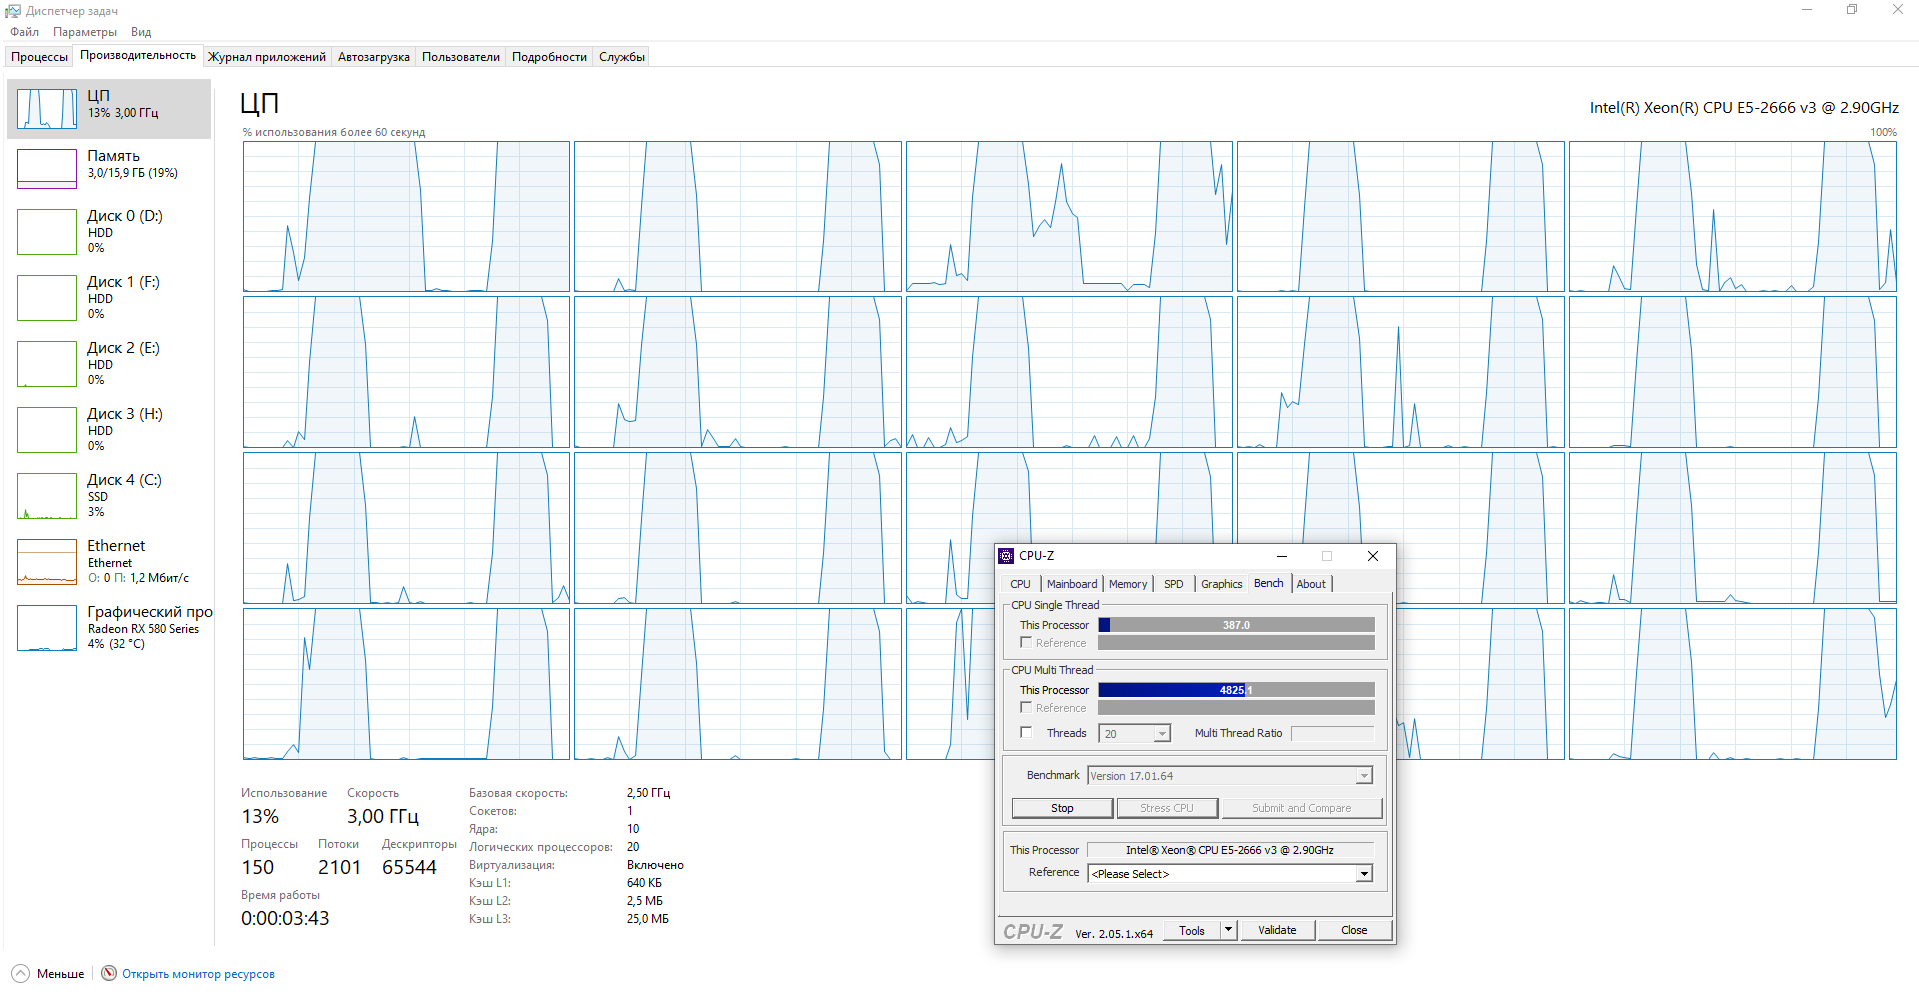
Task: Click the Stress CPU button
Action: click(1167, 808)
